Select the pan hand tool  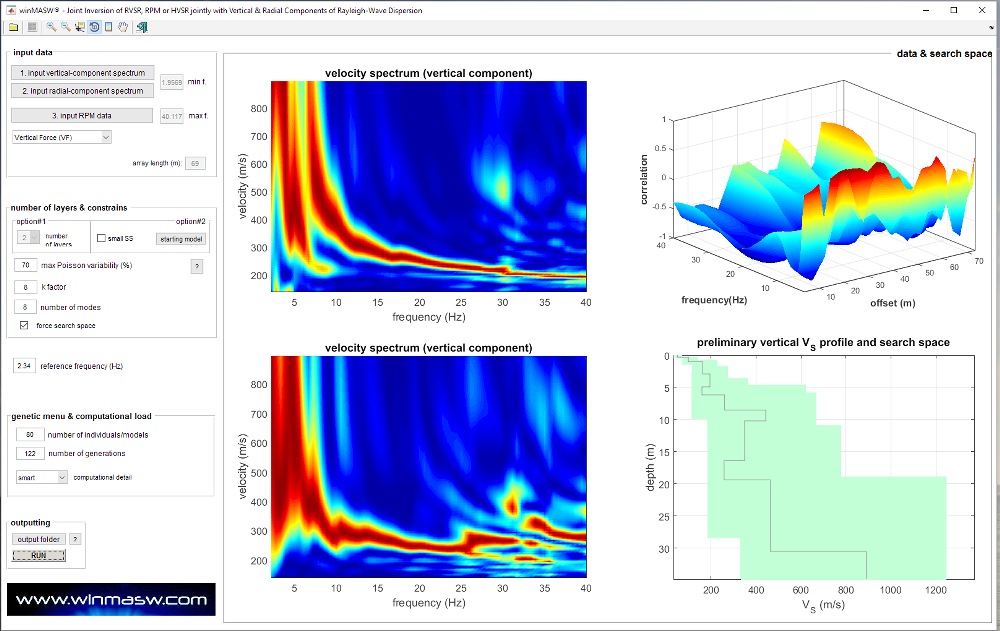(x=123, y=27)
